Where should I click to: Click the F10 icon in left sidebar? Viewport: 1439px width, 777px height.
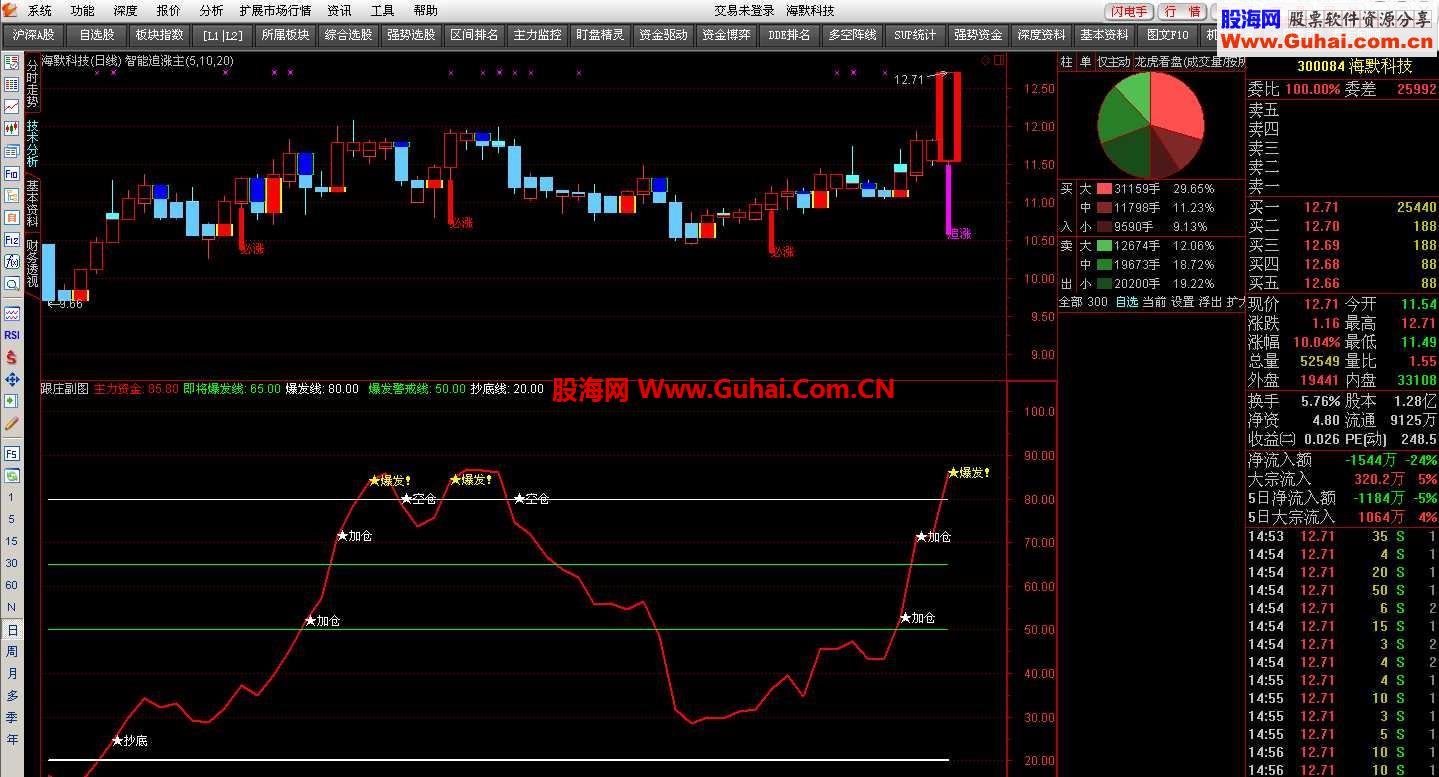[12, 173]
